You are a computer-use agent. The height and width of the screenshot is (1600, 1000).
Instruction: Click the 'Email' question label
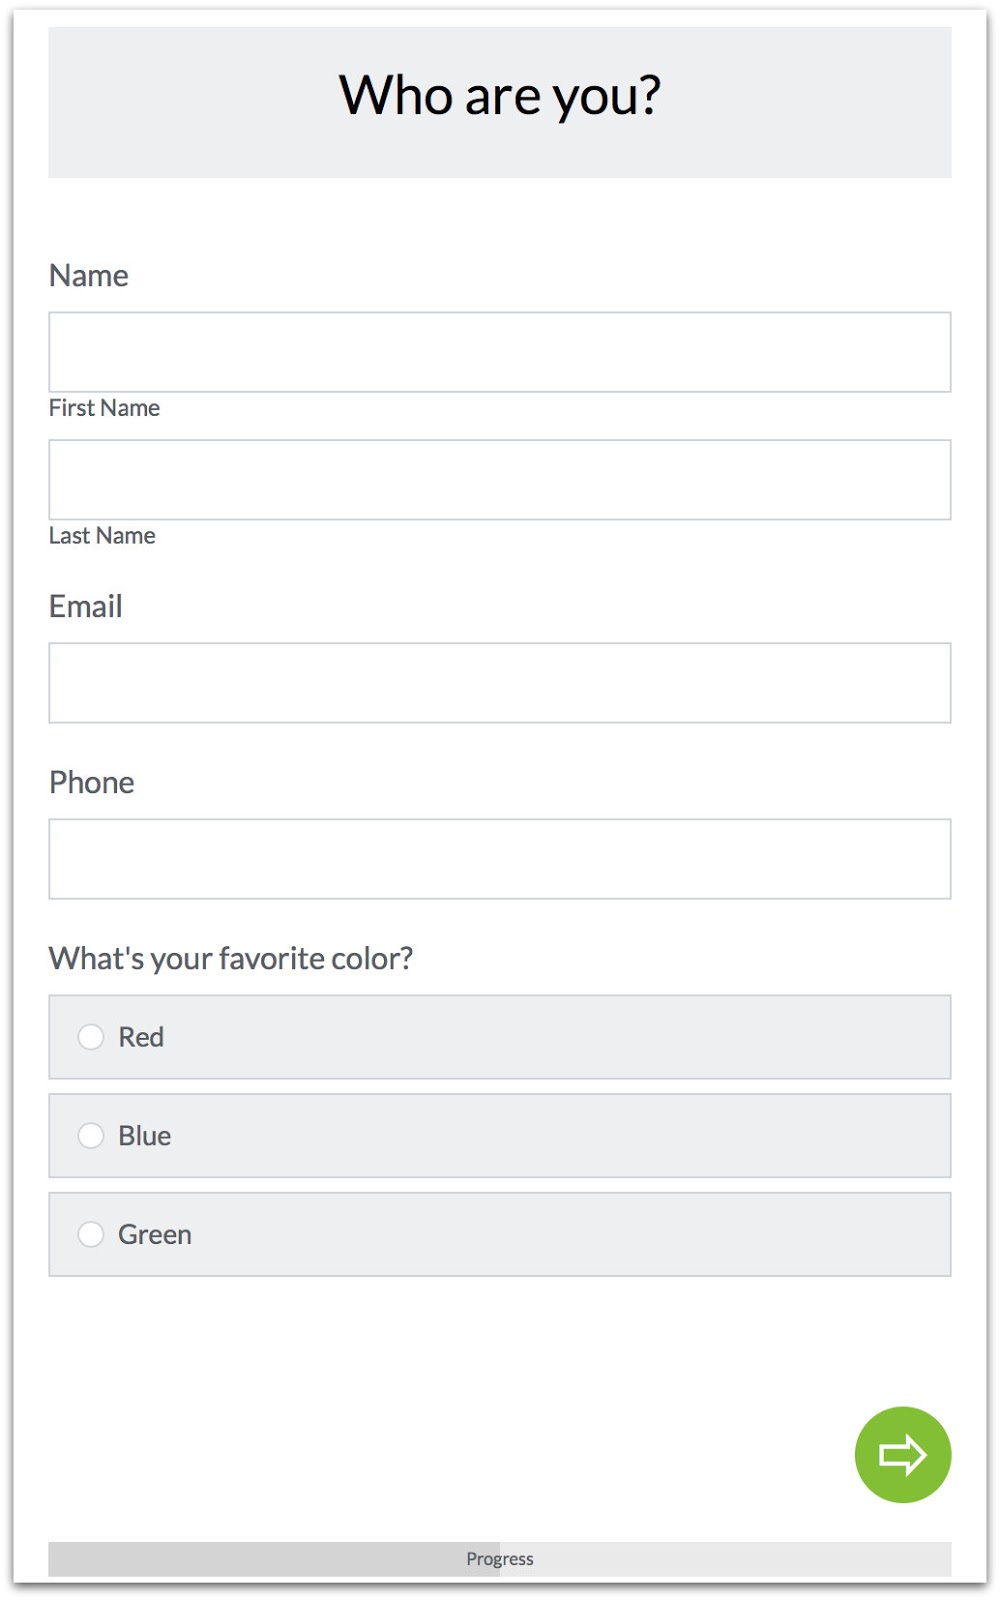tap(85, 606)
